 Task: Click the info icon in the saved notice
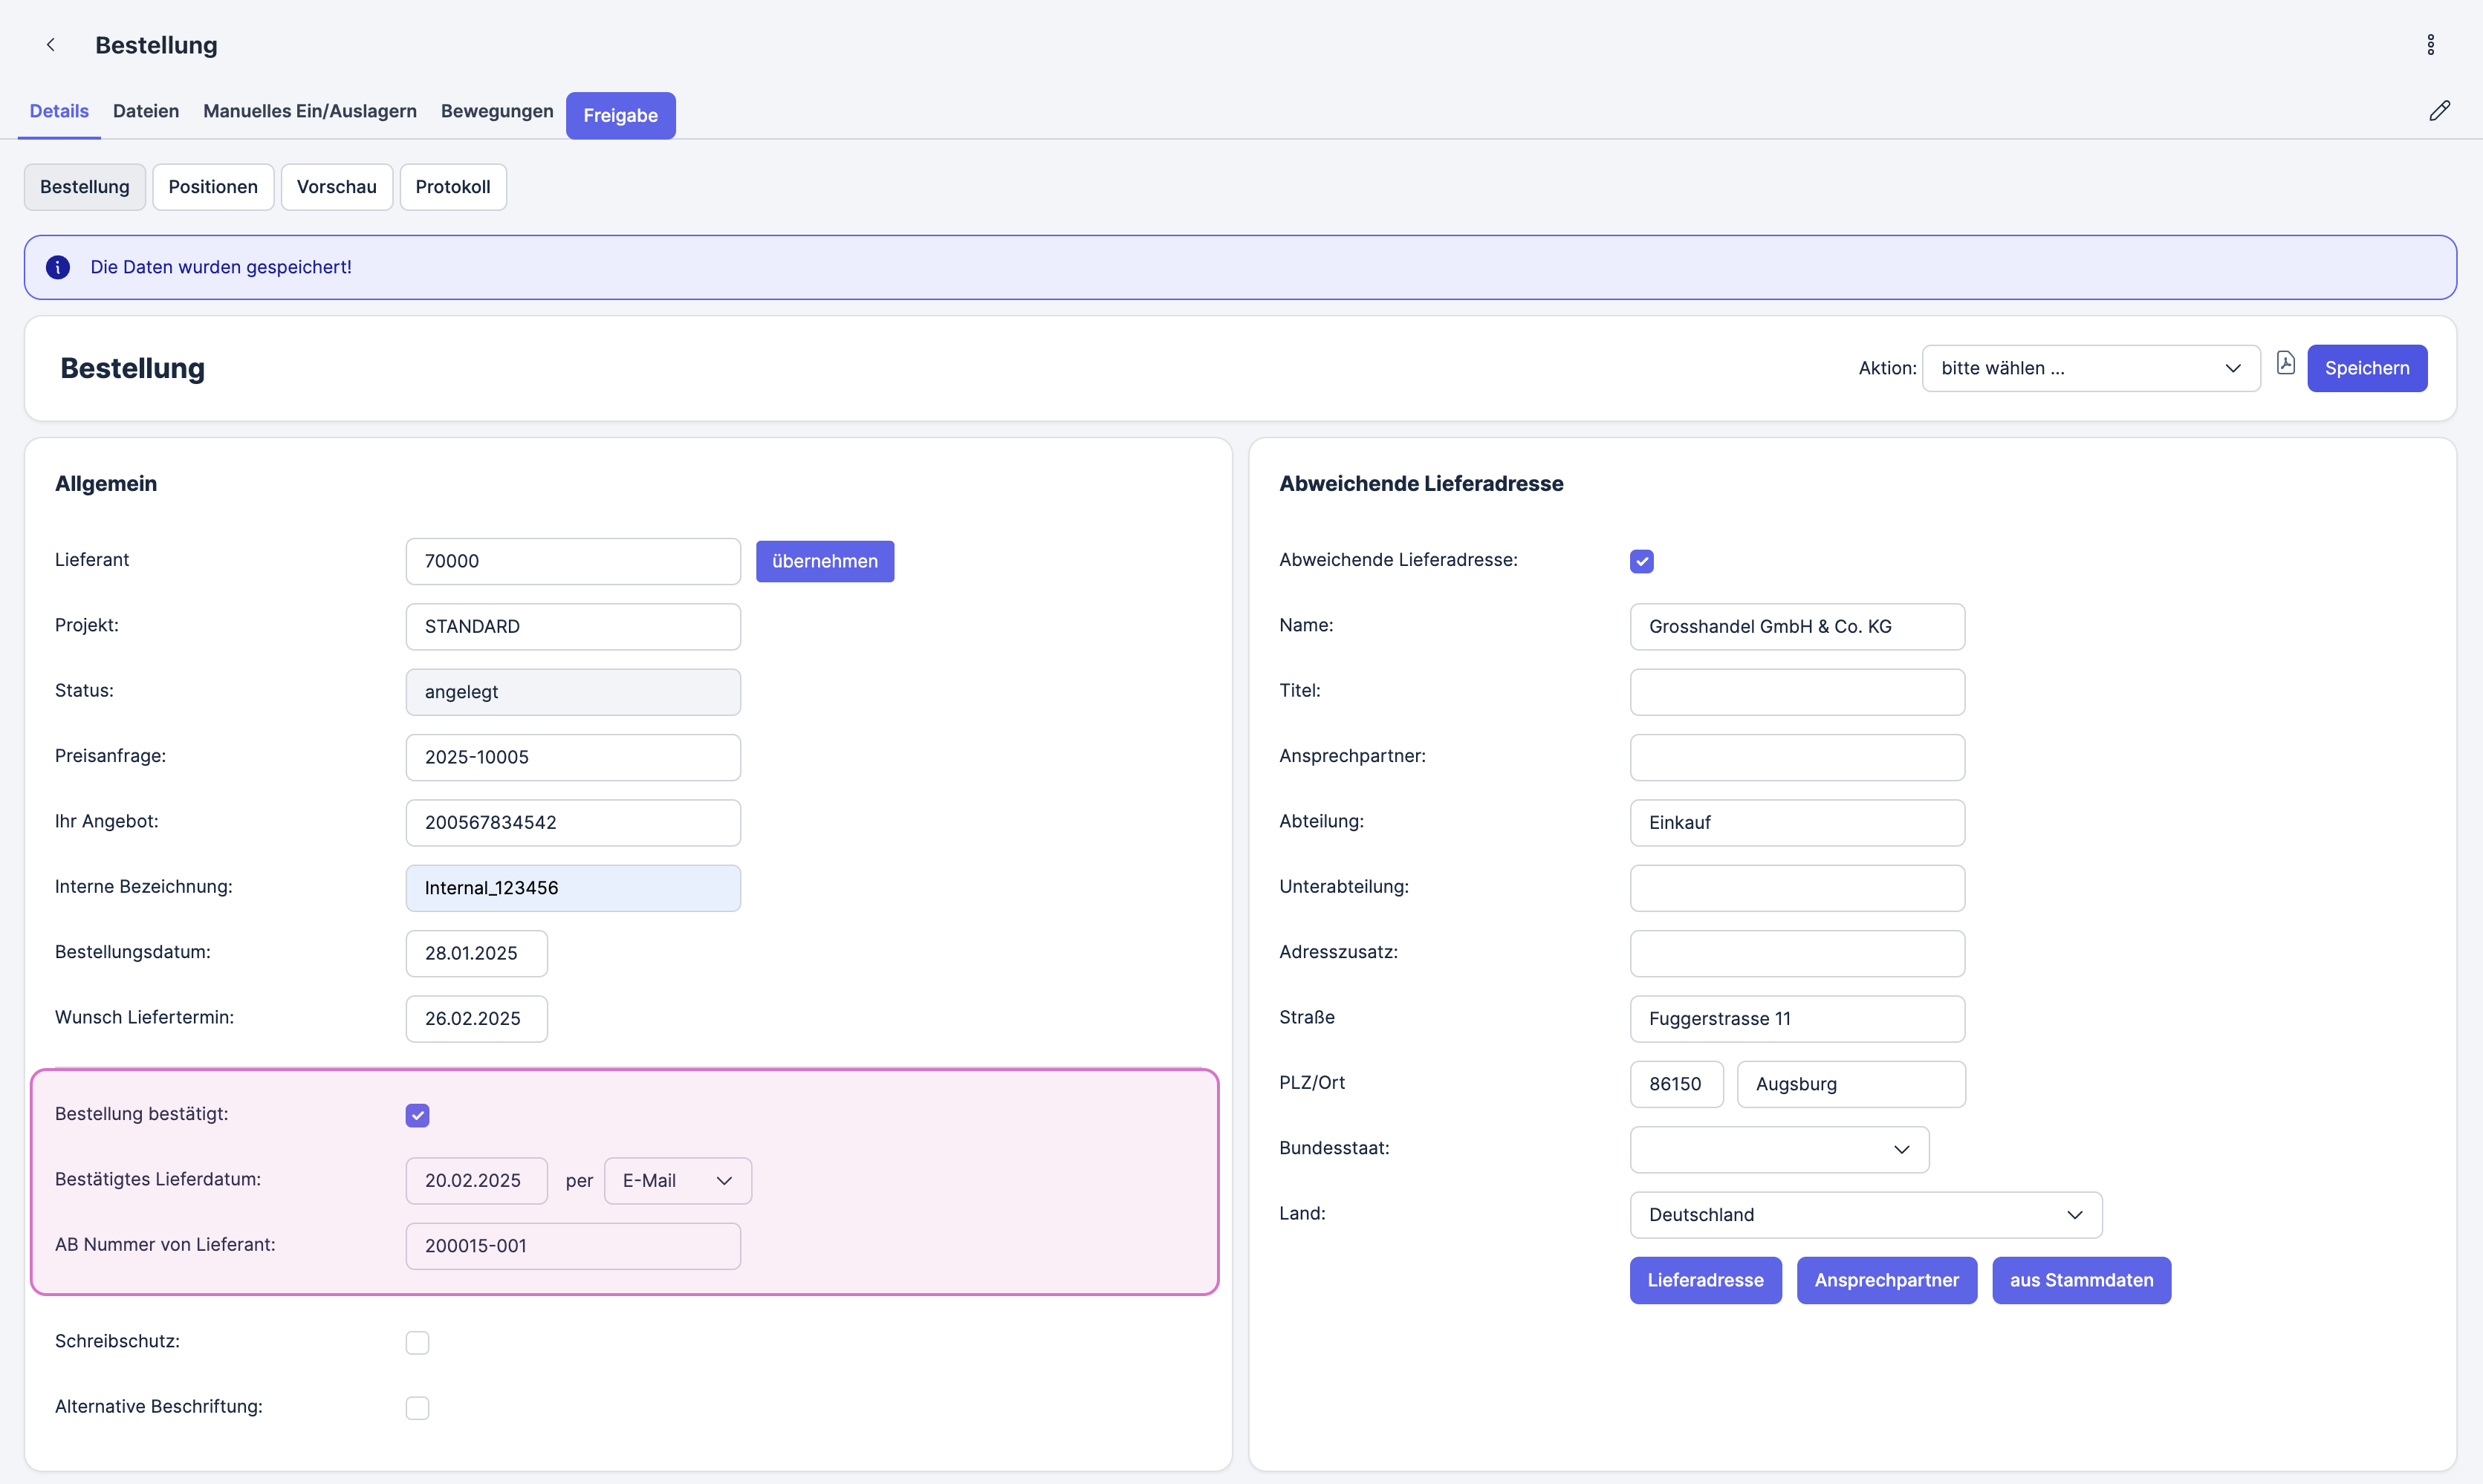coord(58,267)
